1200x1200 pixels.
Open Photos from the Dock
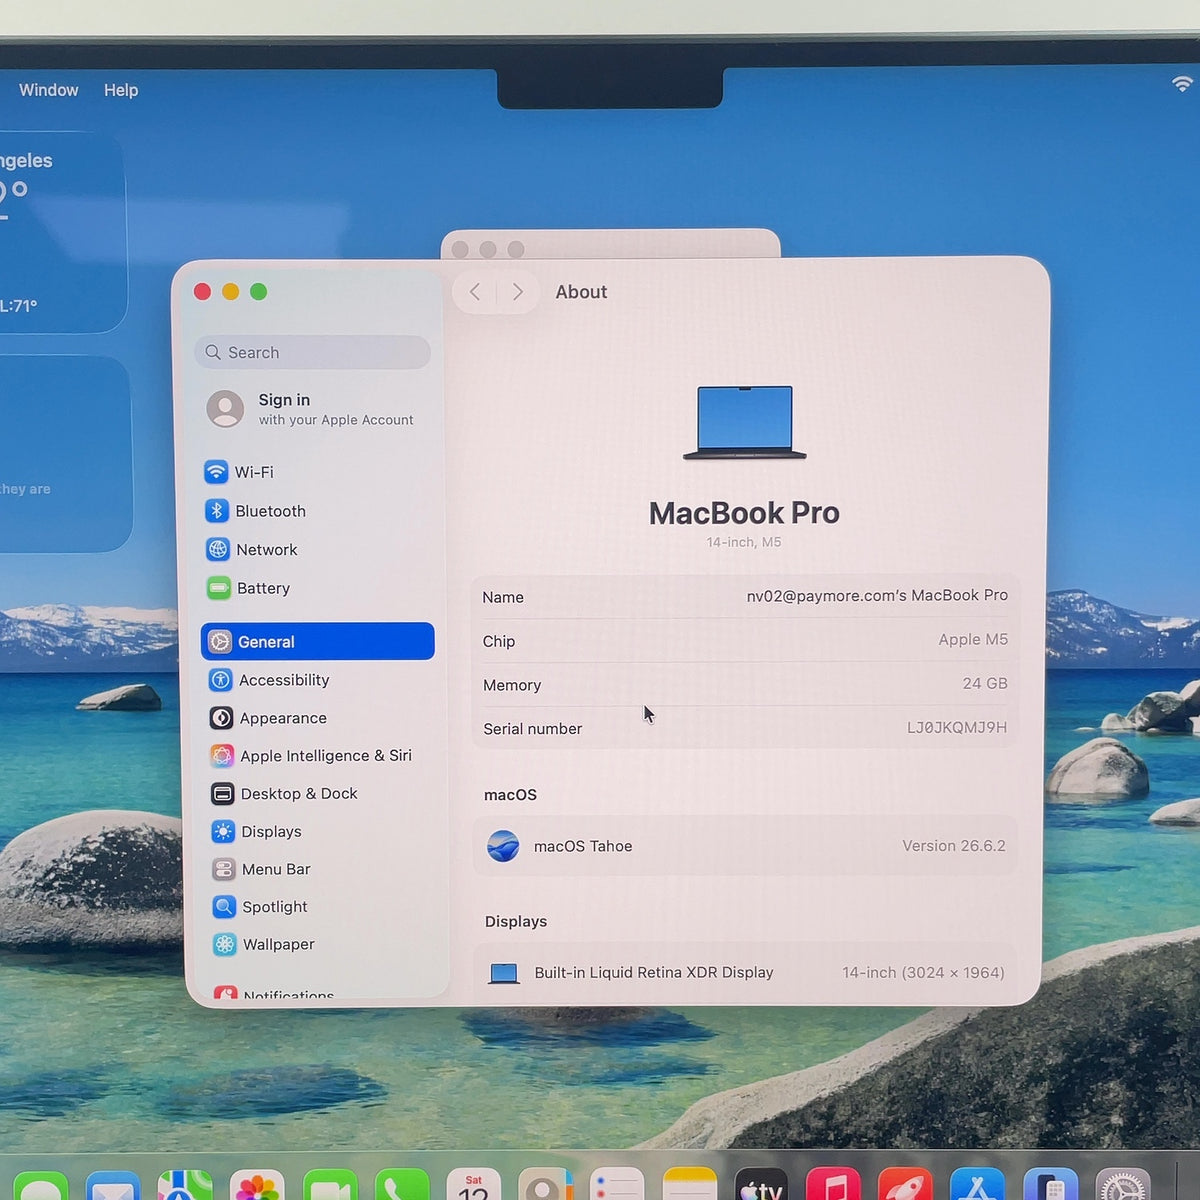pyautogui.click(x=257, y=1185)
